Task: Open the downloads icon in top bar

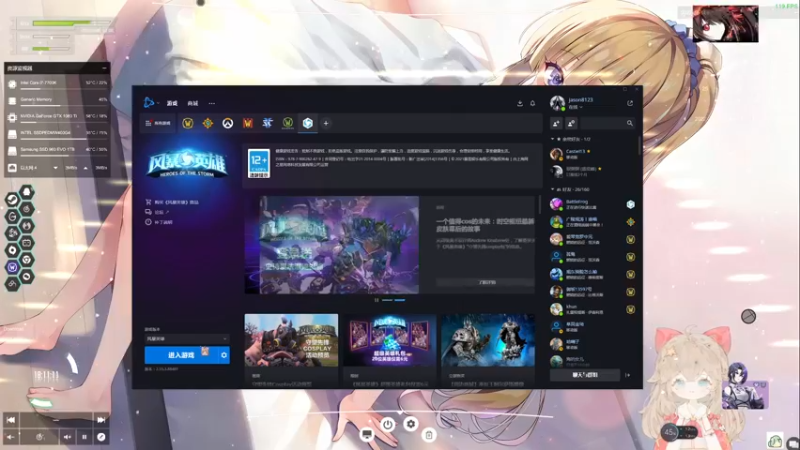Action: click(520, 103)
